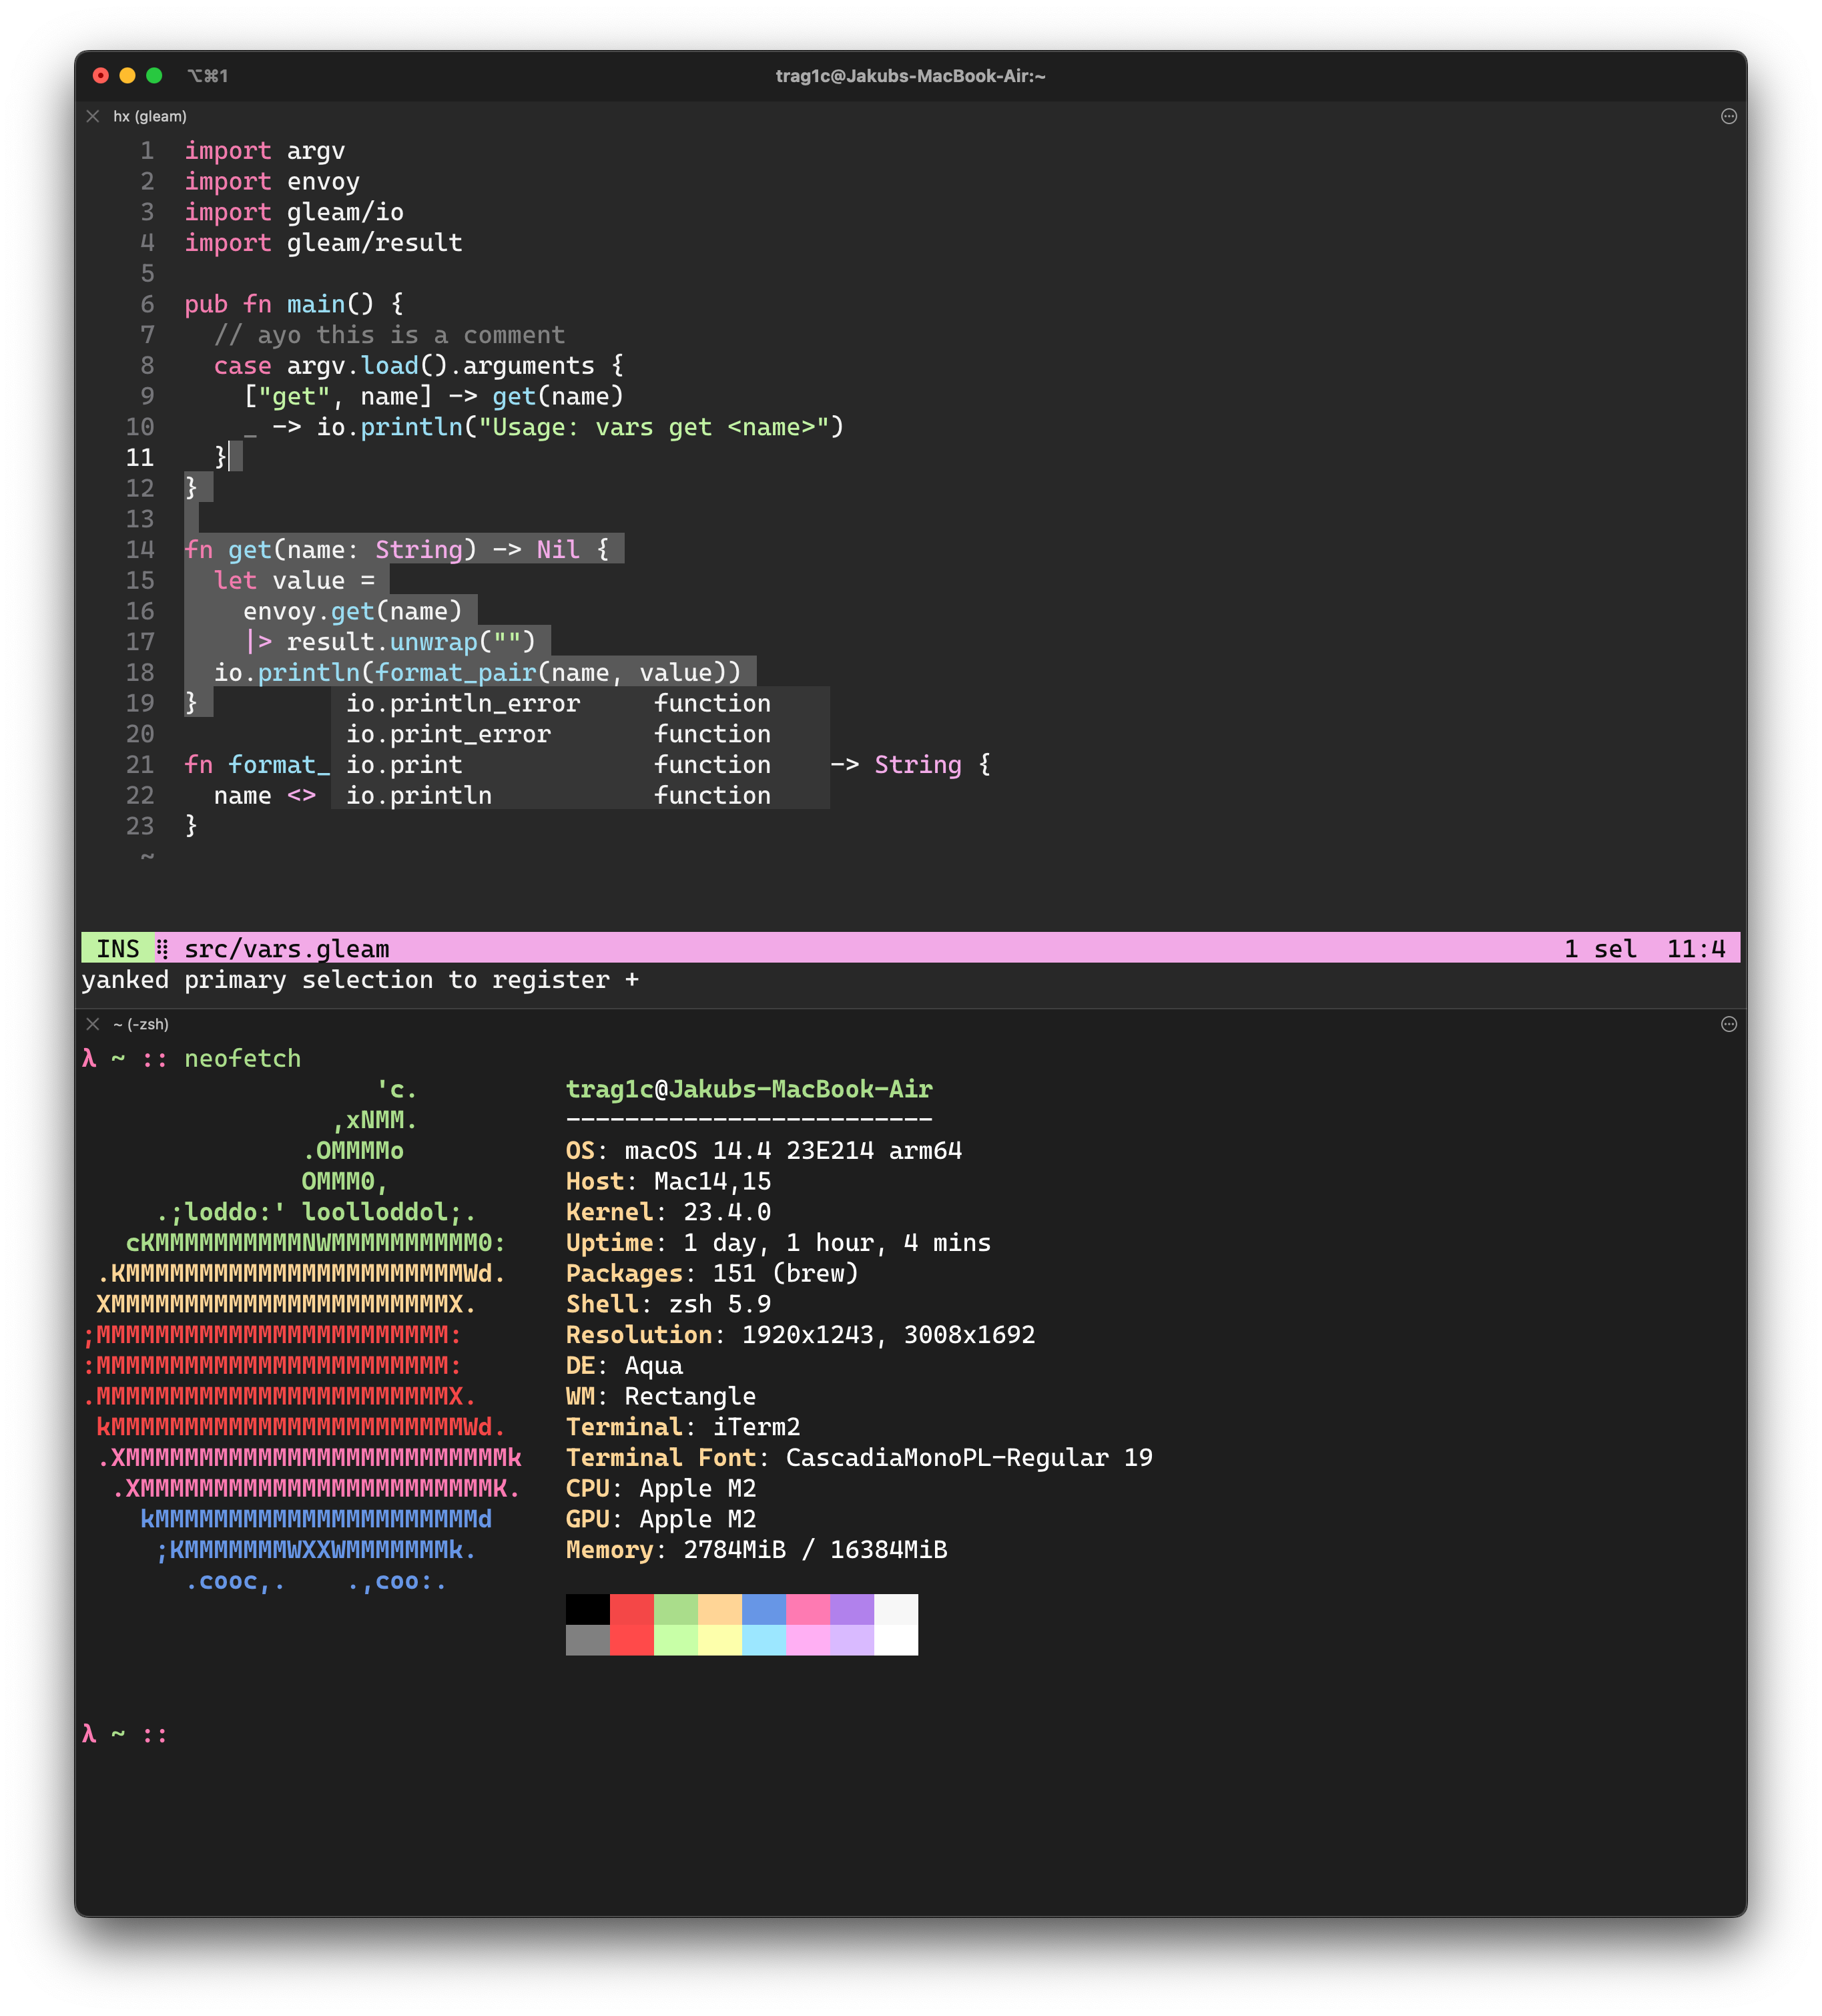Click 'gleam/io' on line 3

(x=345, y=212)
